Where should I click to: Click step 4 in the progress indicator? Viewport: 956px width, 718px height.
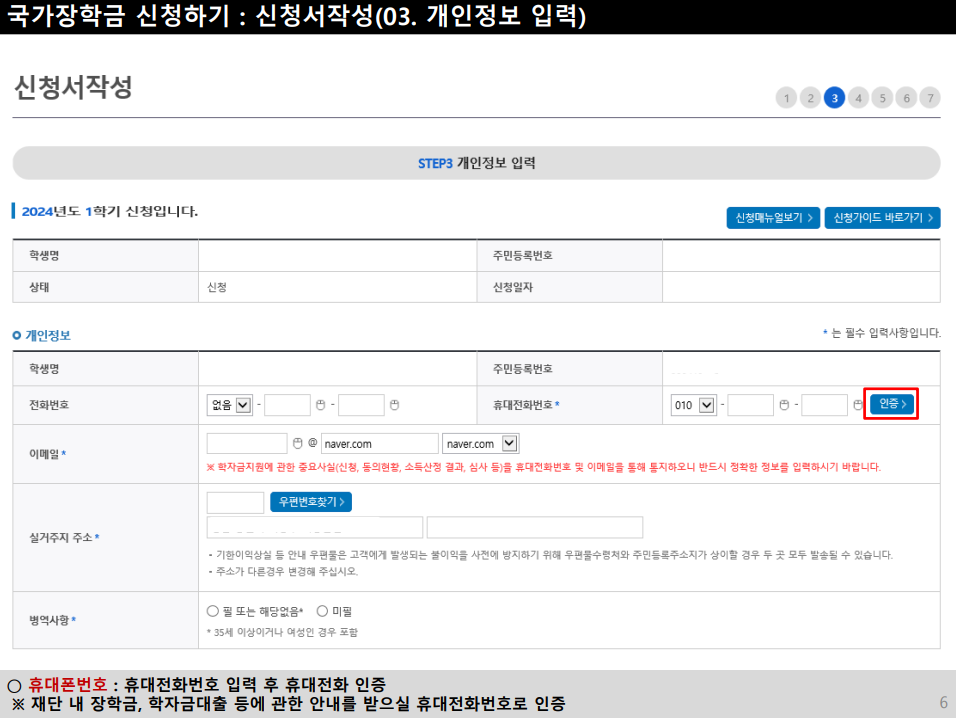[x=858, y=97]
